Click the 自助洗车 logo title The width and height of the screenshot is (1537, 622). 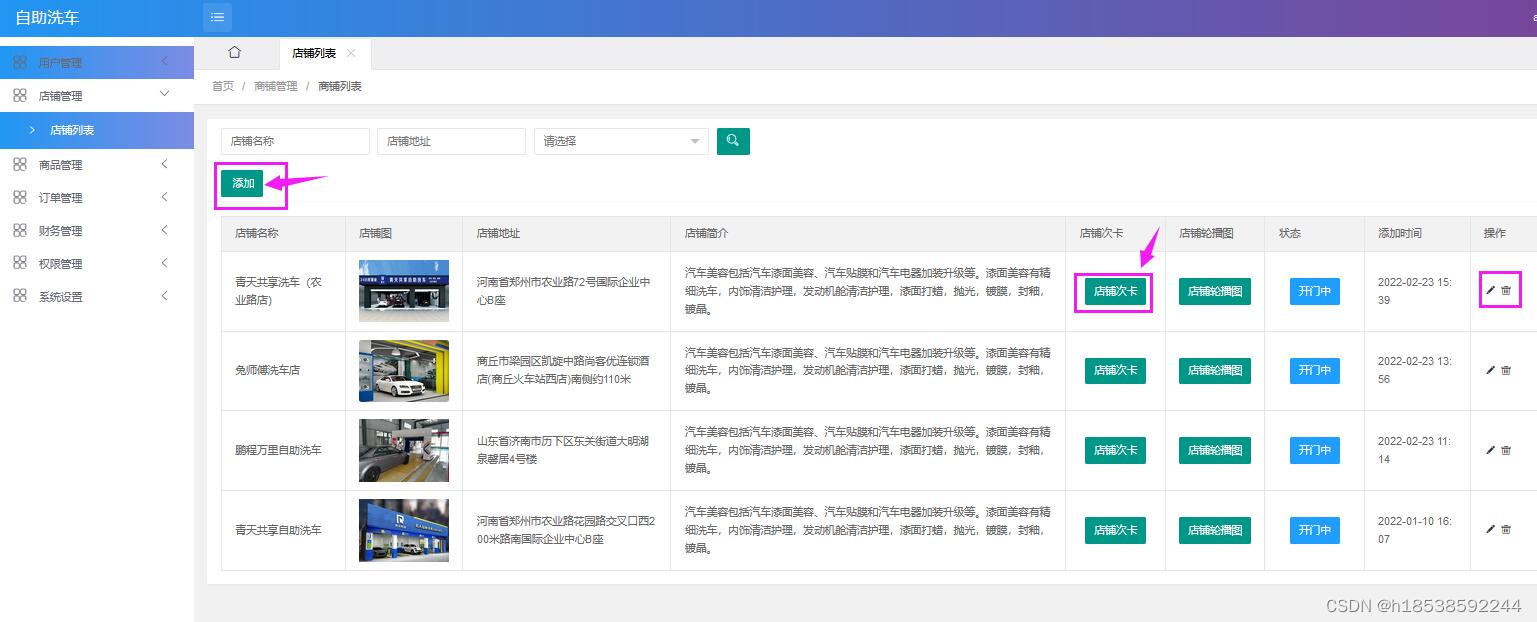pos(47,18)
